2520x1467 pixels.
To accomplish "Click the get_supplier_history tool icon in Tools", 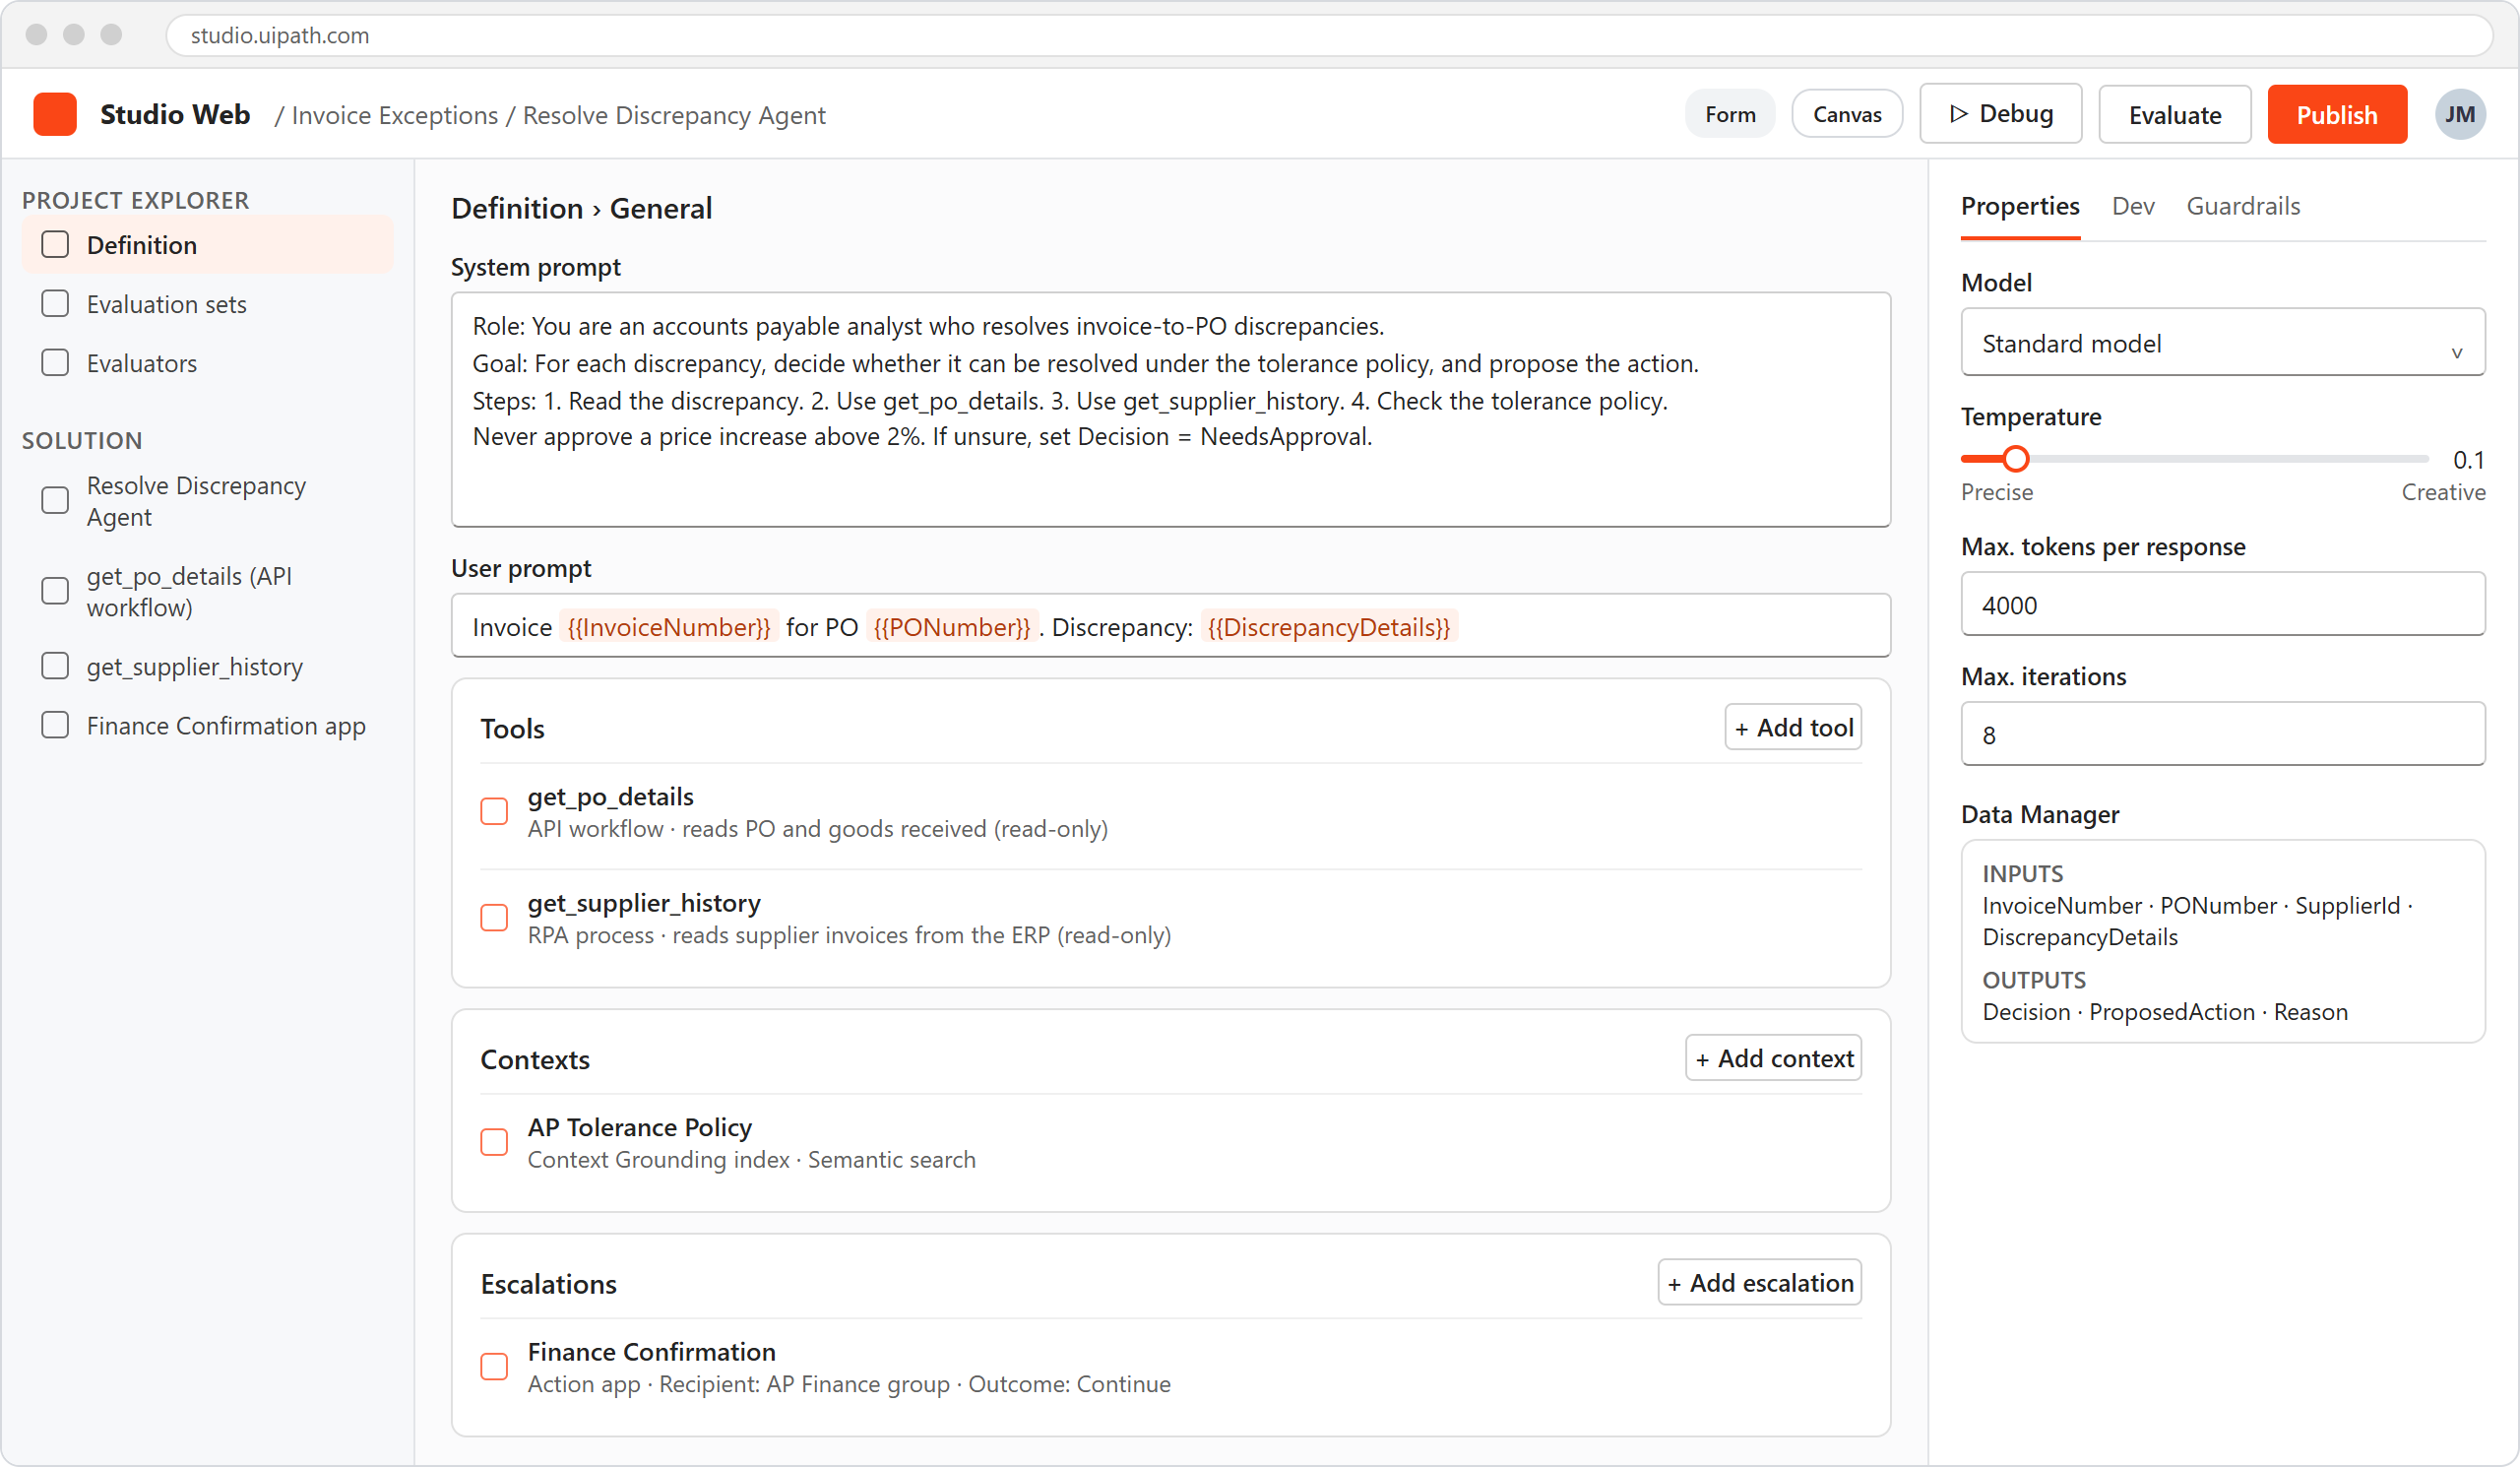I will 494,918.
